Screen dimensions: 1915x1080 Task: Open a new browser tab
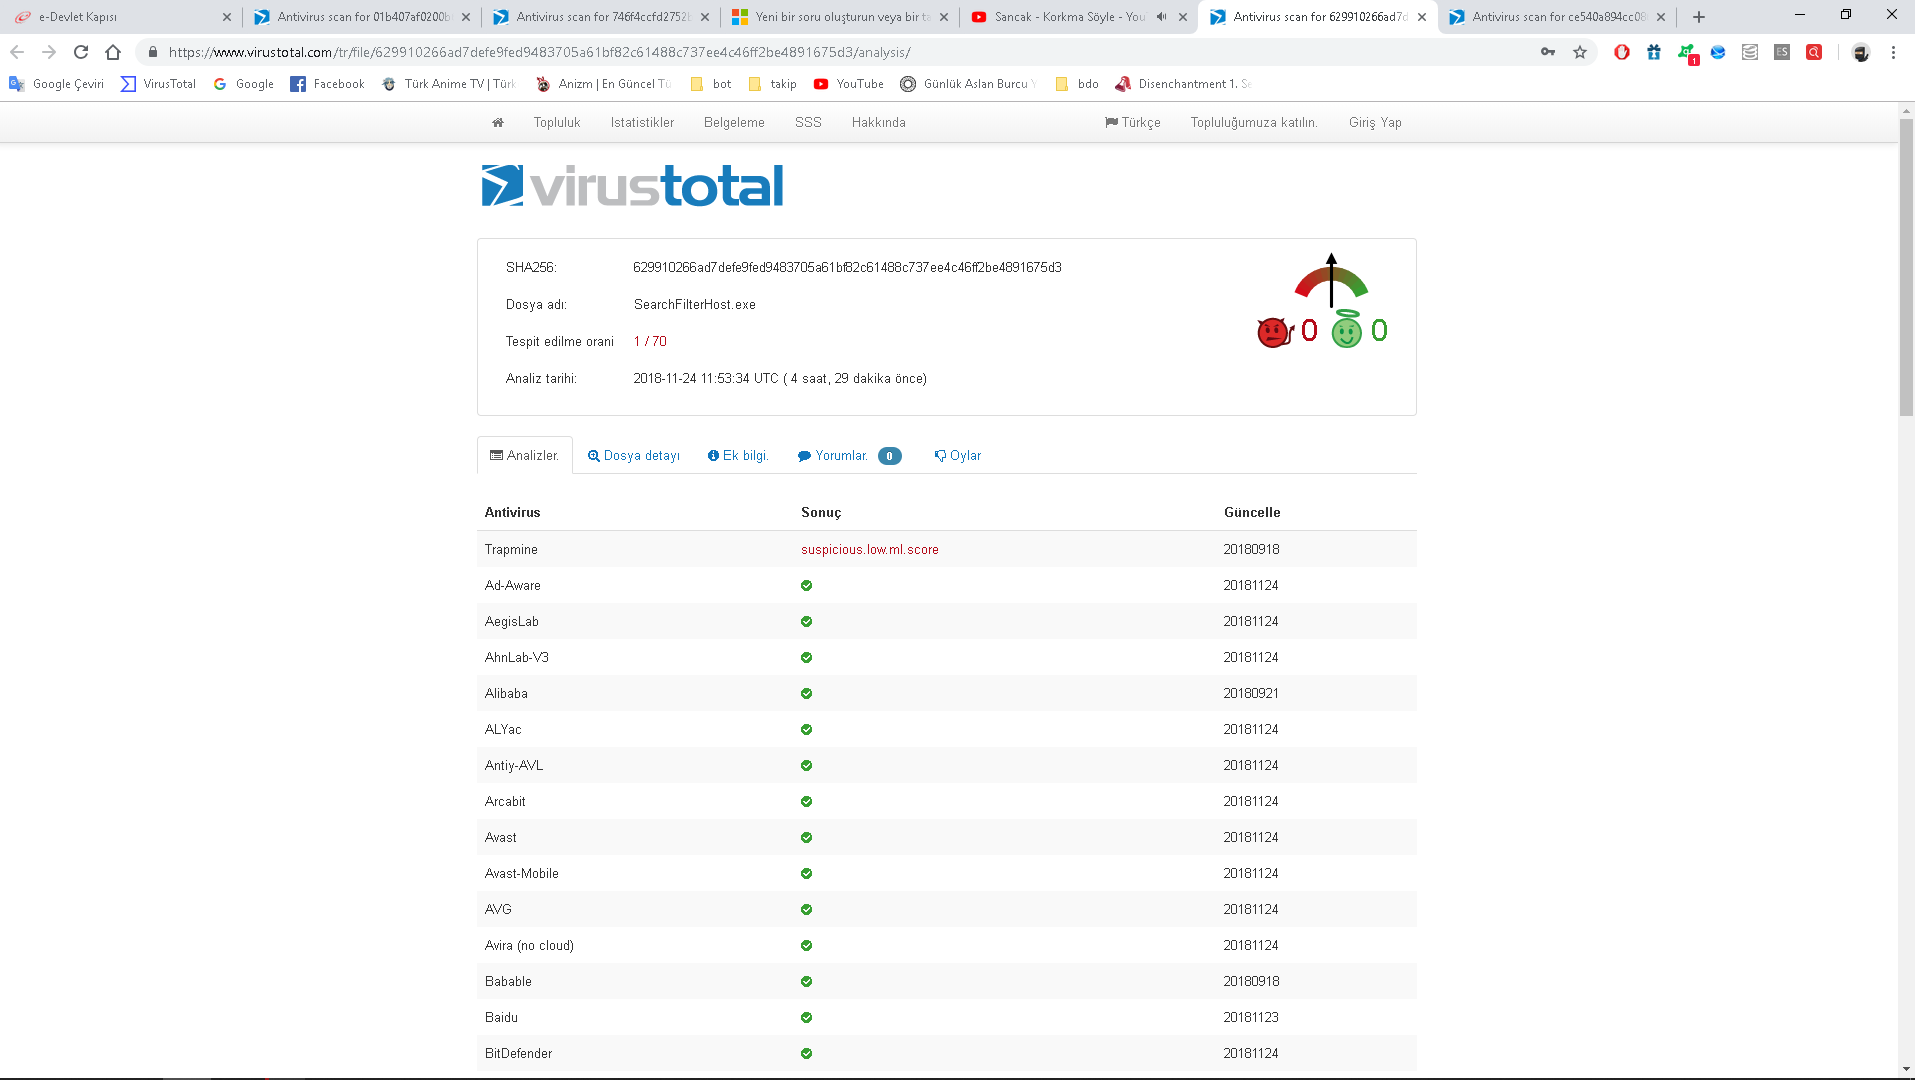[1698, 17]
